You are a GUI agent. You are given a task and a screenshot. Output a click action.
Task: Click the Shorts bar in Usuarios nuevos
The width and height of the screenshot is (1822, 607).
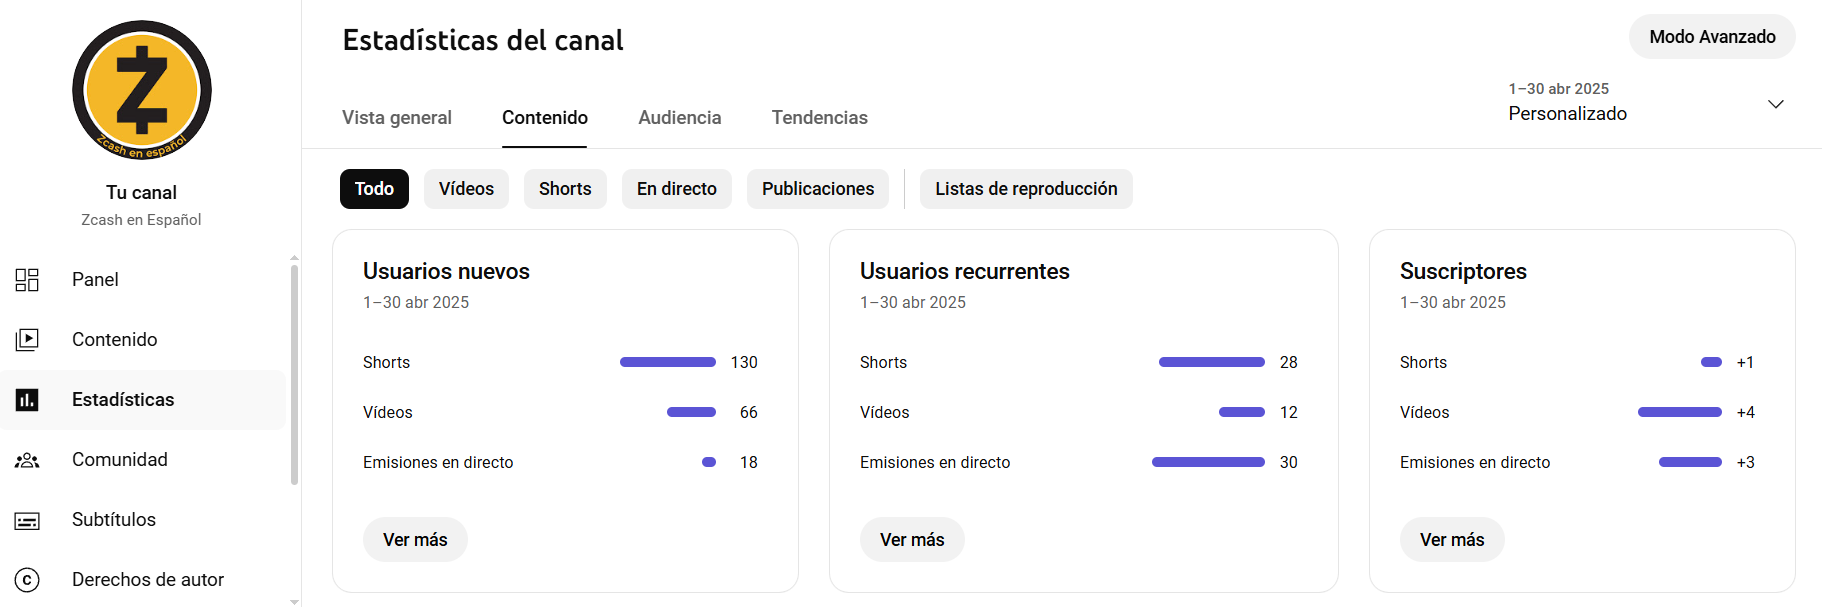click(668, 362)
